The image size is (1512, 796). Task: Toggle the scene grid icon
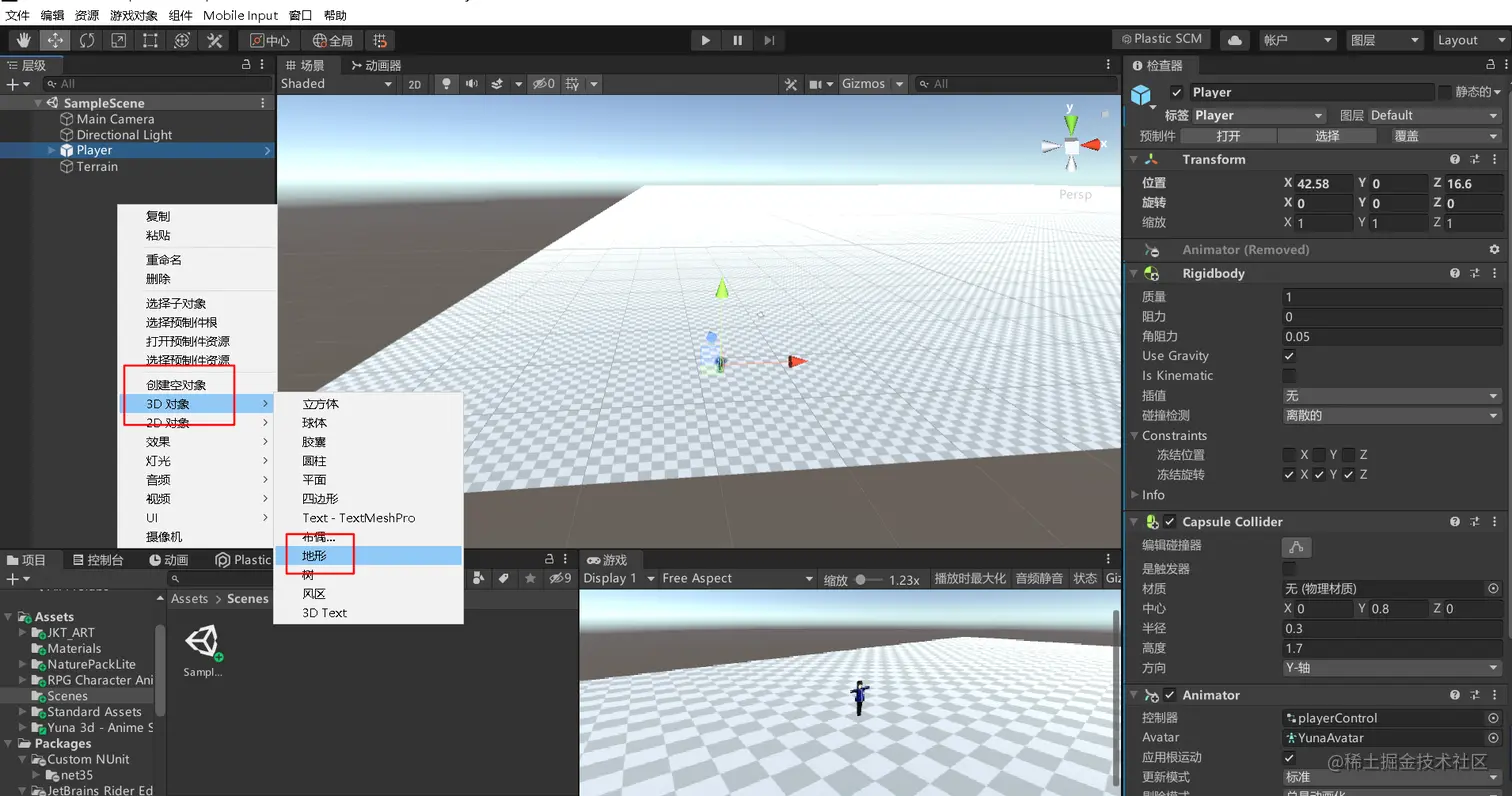click(x=572, y=84)
